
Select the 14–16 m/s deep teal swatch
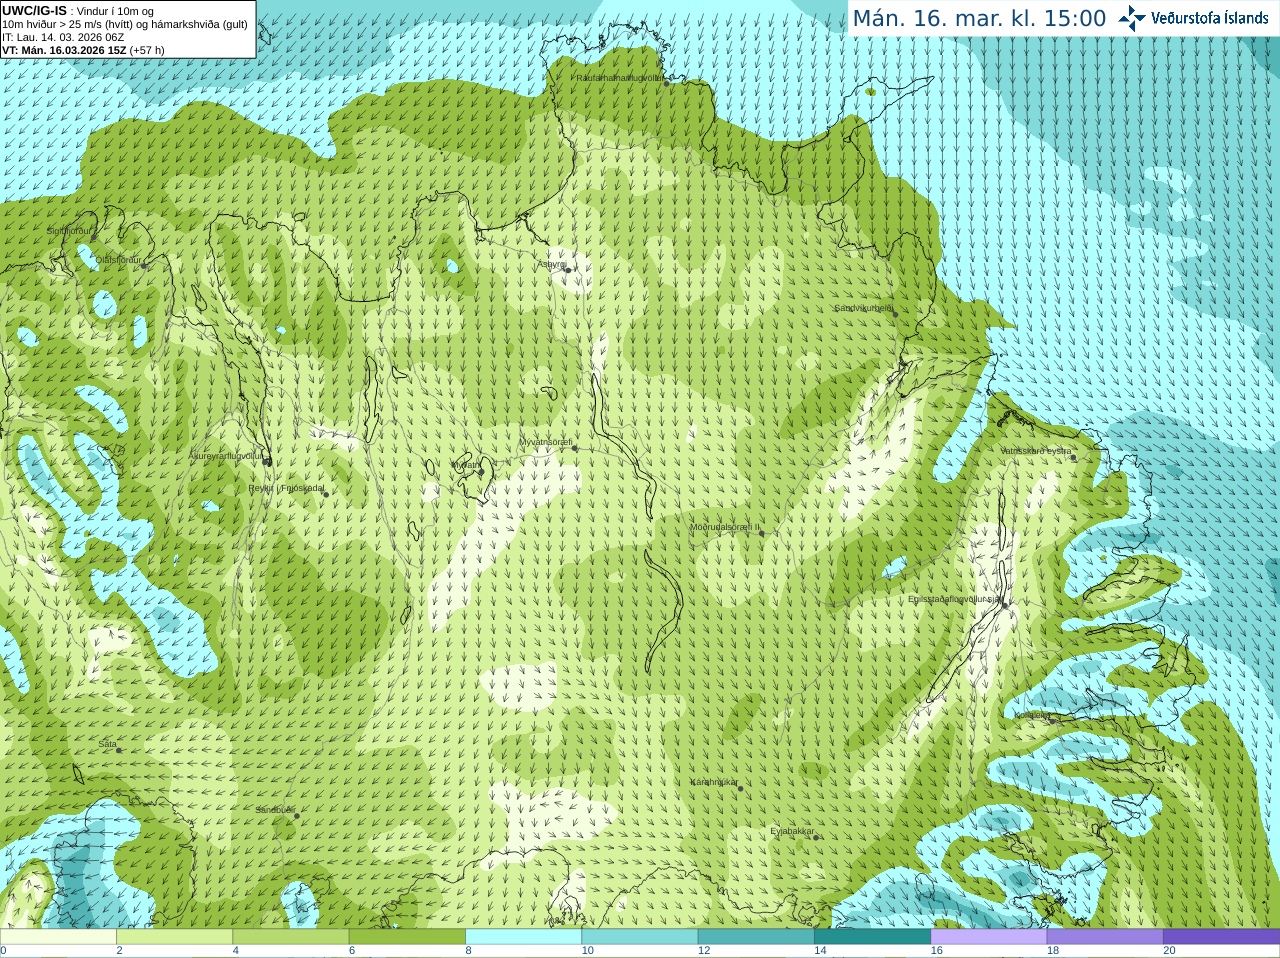point(872,937)
